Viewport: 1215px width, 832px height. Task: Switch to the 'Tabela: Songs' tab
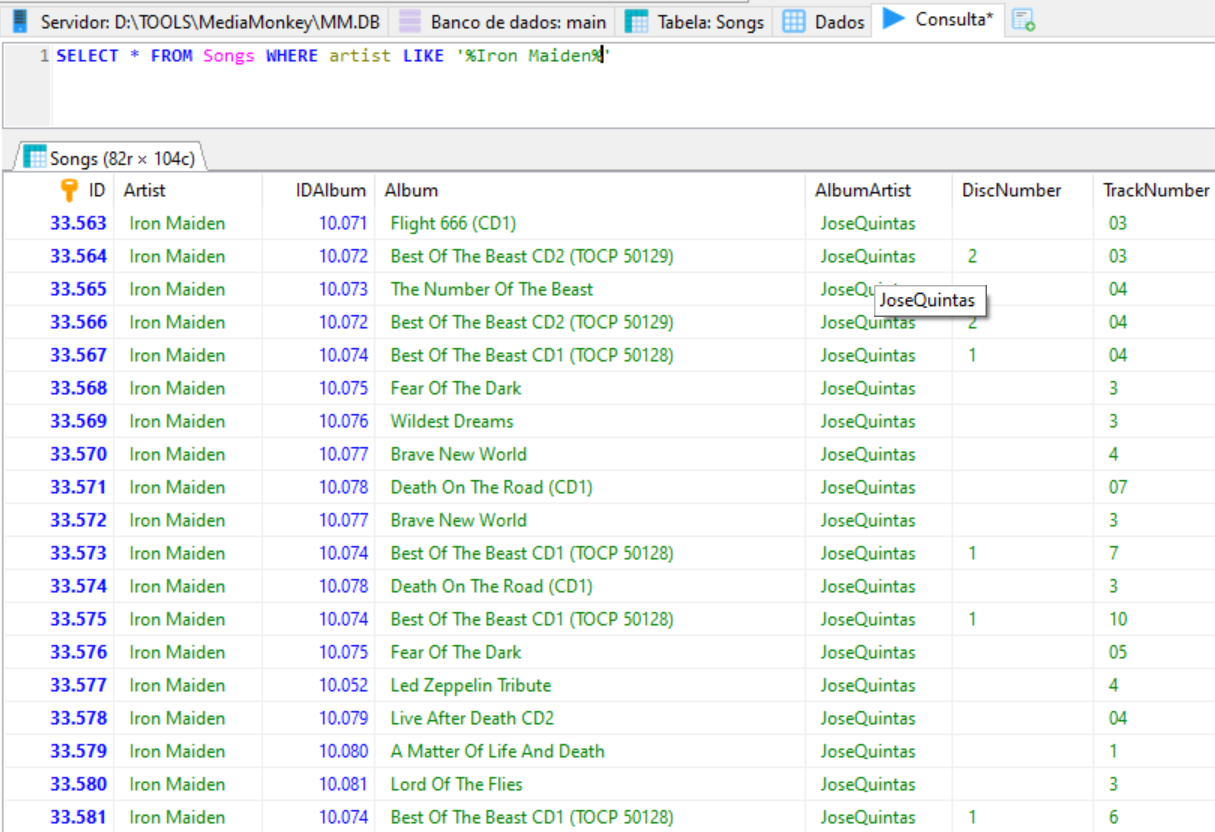pyautogui.click(x=696, y=21)
